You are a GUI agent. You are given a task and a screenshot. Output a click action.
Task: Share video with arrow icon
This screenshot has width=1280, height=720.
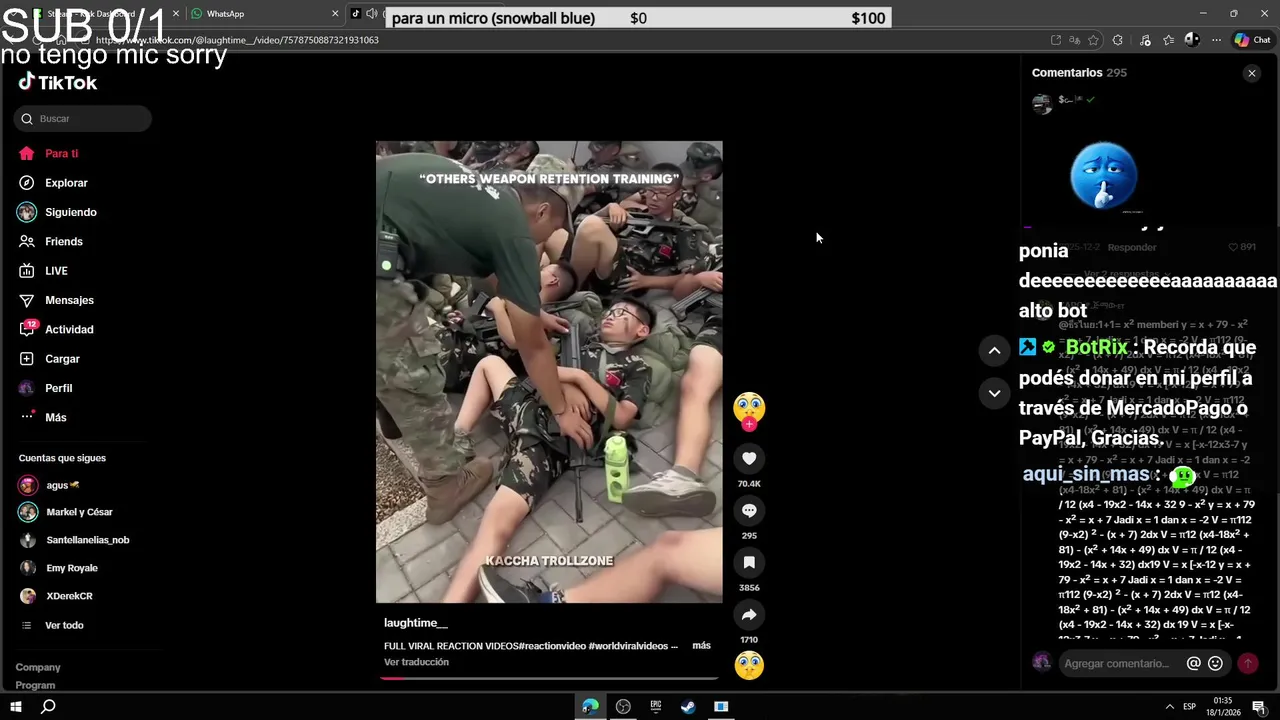coord(749,614)
